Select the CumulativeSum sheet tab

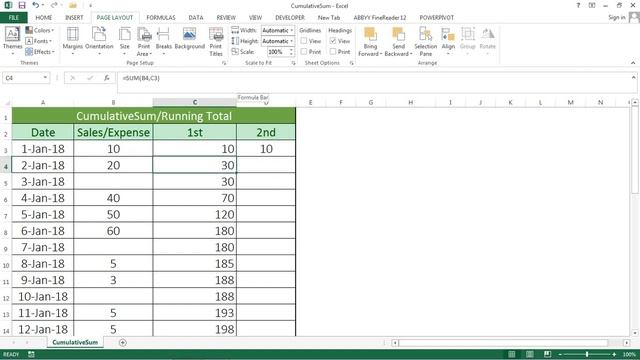75,342
